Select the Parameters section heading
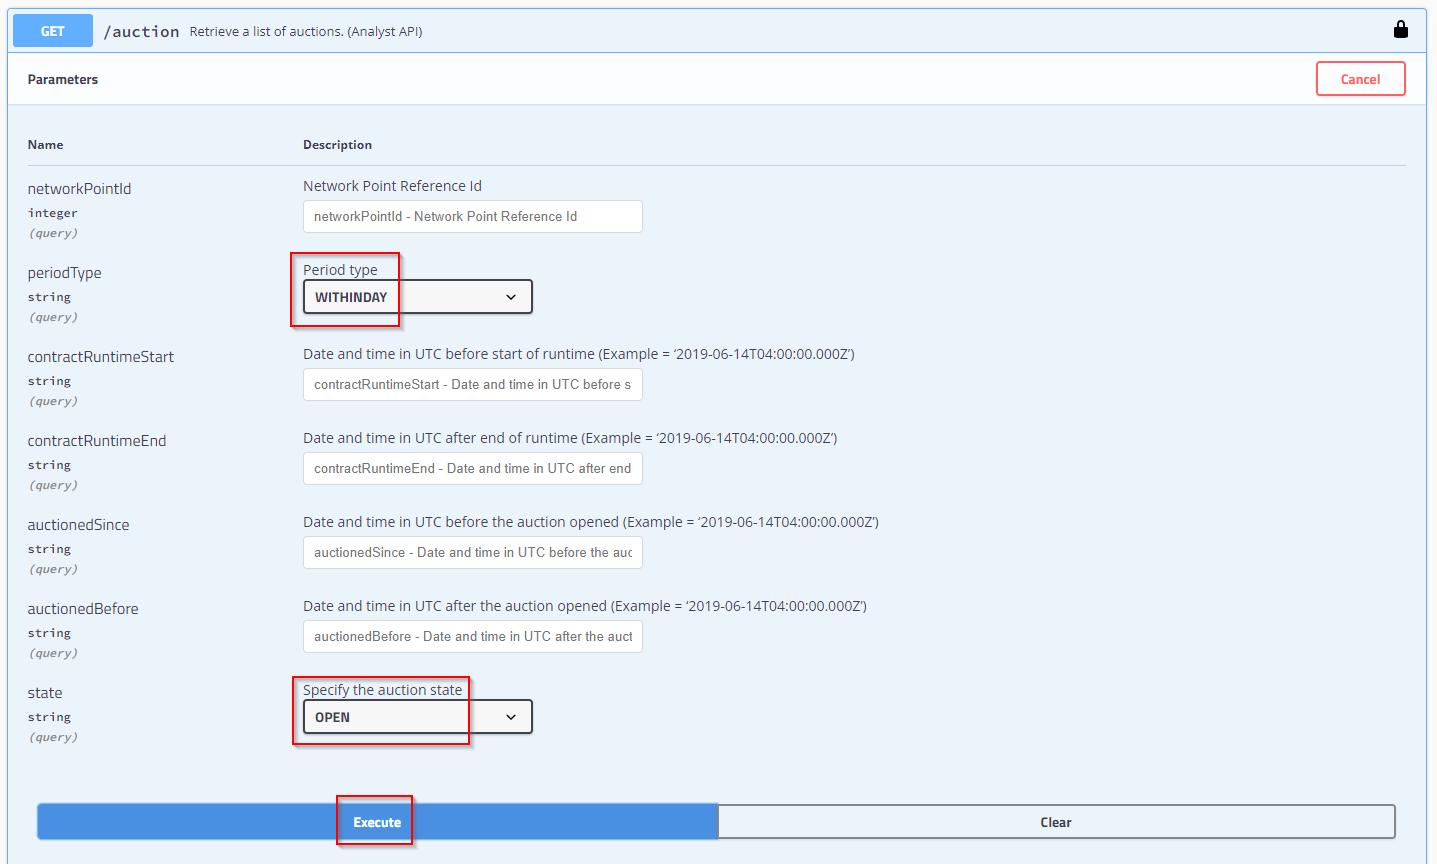Viewport: 1437px width, 864px height. pyautogui.click(x=63, y=79)
